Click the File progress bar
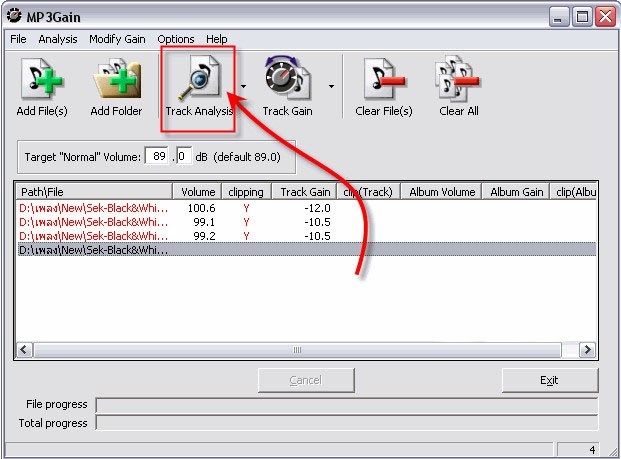621x459 pixels. (x=347, y=405)
